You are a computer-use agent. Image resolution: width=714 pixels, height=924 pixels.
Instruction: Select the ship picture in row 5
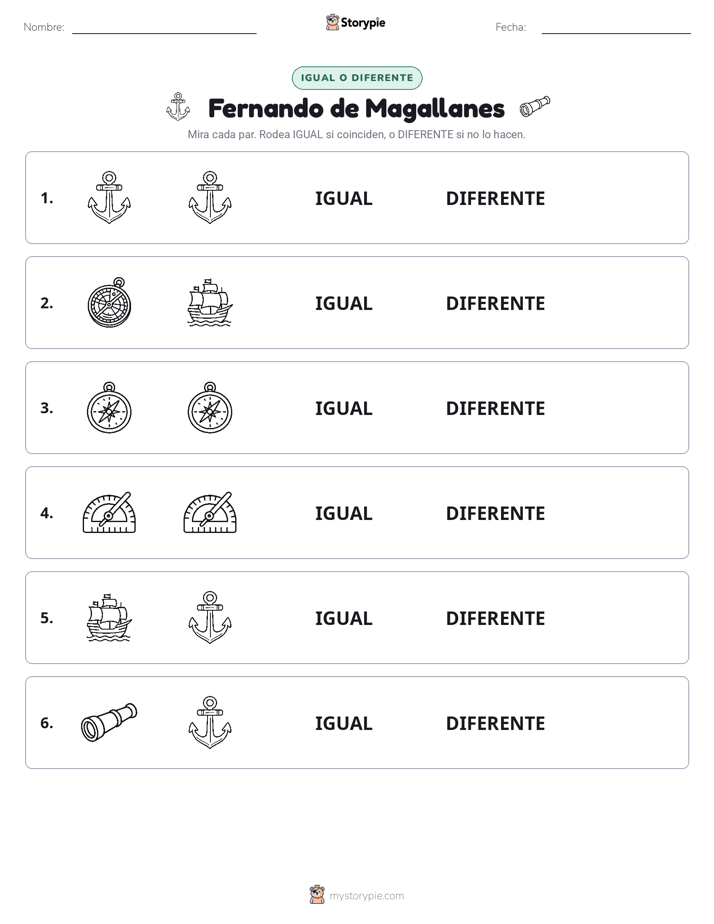click(x=109, y=618)
